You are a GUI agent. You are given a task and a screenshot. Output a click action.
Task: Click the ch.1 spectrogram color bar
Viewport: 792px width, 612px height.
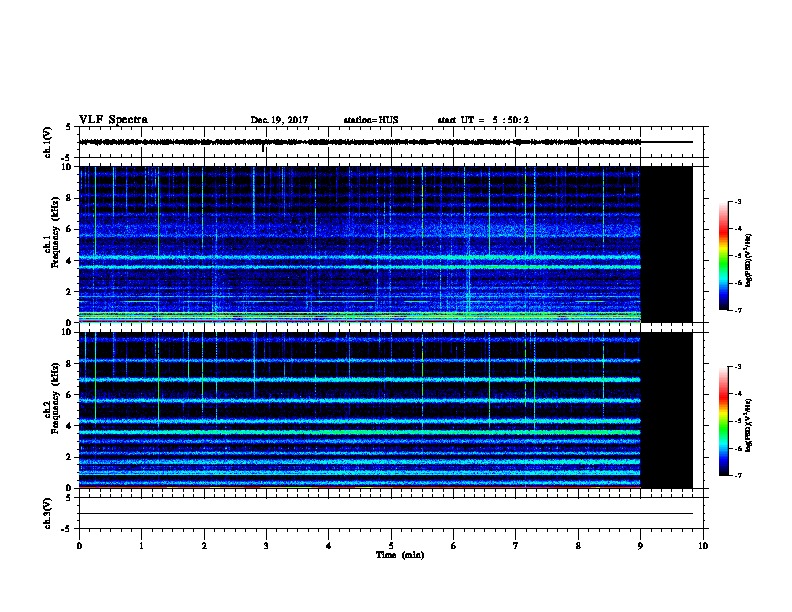click(x=723, y=256)
